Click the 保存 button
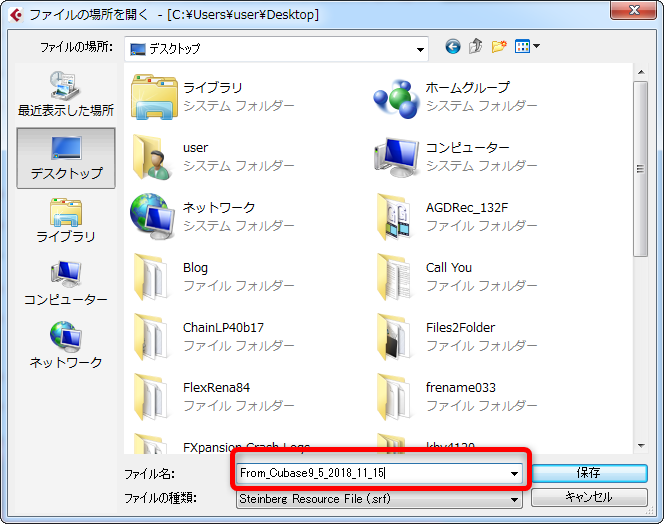 point(589,473)
